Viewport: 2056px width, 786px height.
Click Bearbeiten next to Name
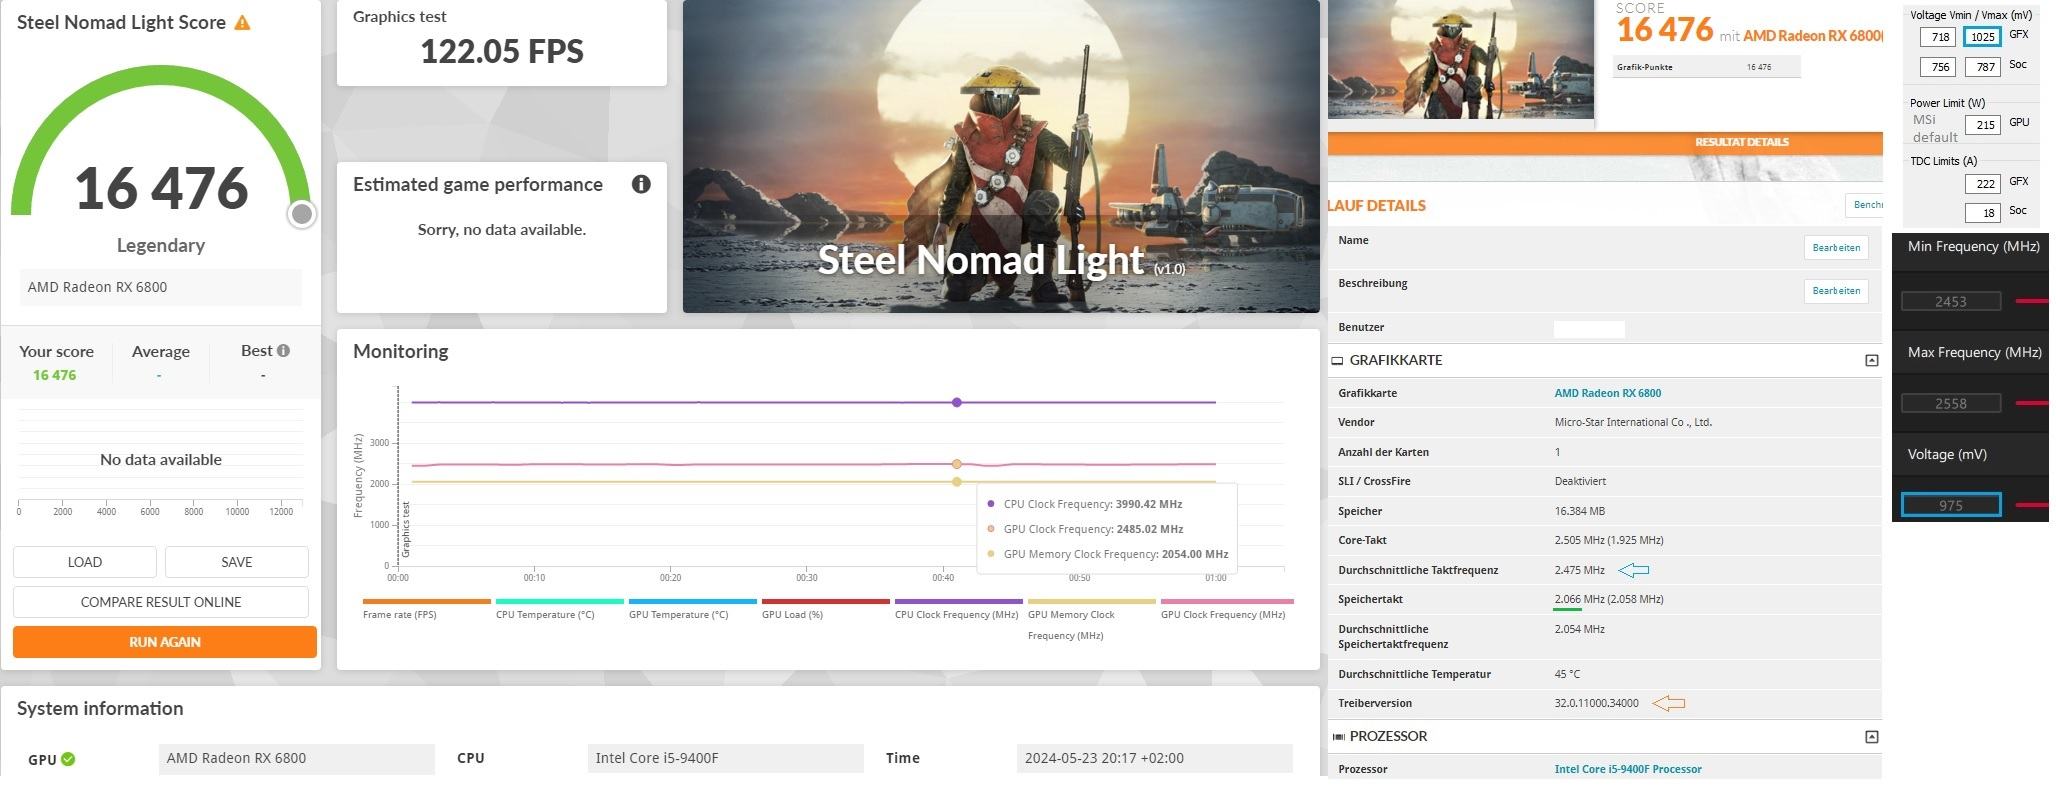coord(1836,248)
